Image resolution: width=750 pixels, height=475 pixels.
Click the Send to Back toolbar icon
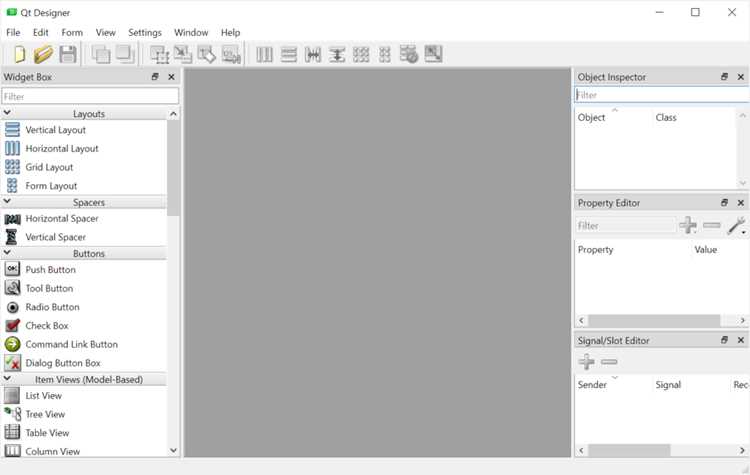[x=100, y=54]
